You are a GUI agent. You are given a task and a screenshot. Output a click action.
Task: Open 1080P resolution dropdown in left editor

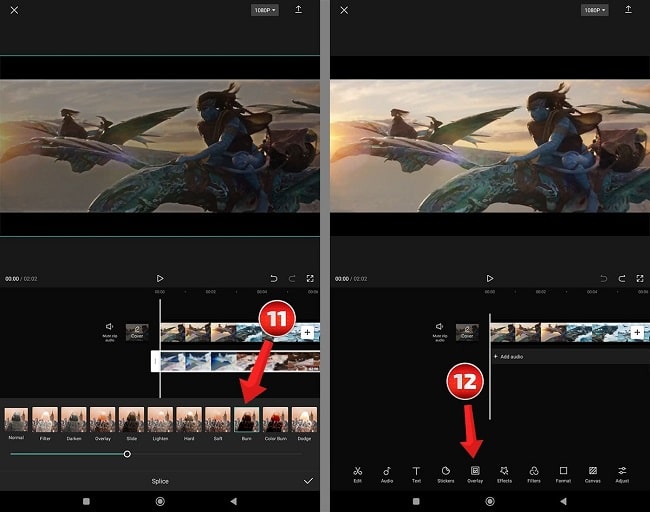(265, 10)
